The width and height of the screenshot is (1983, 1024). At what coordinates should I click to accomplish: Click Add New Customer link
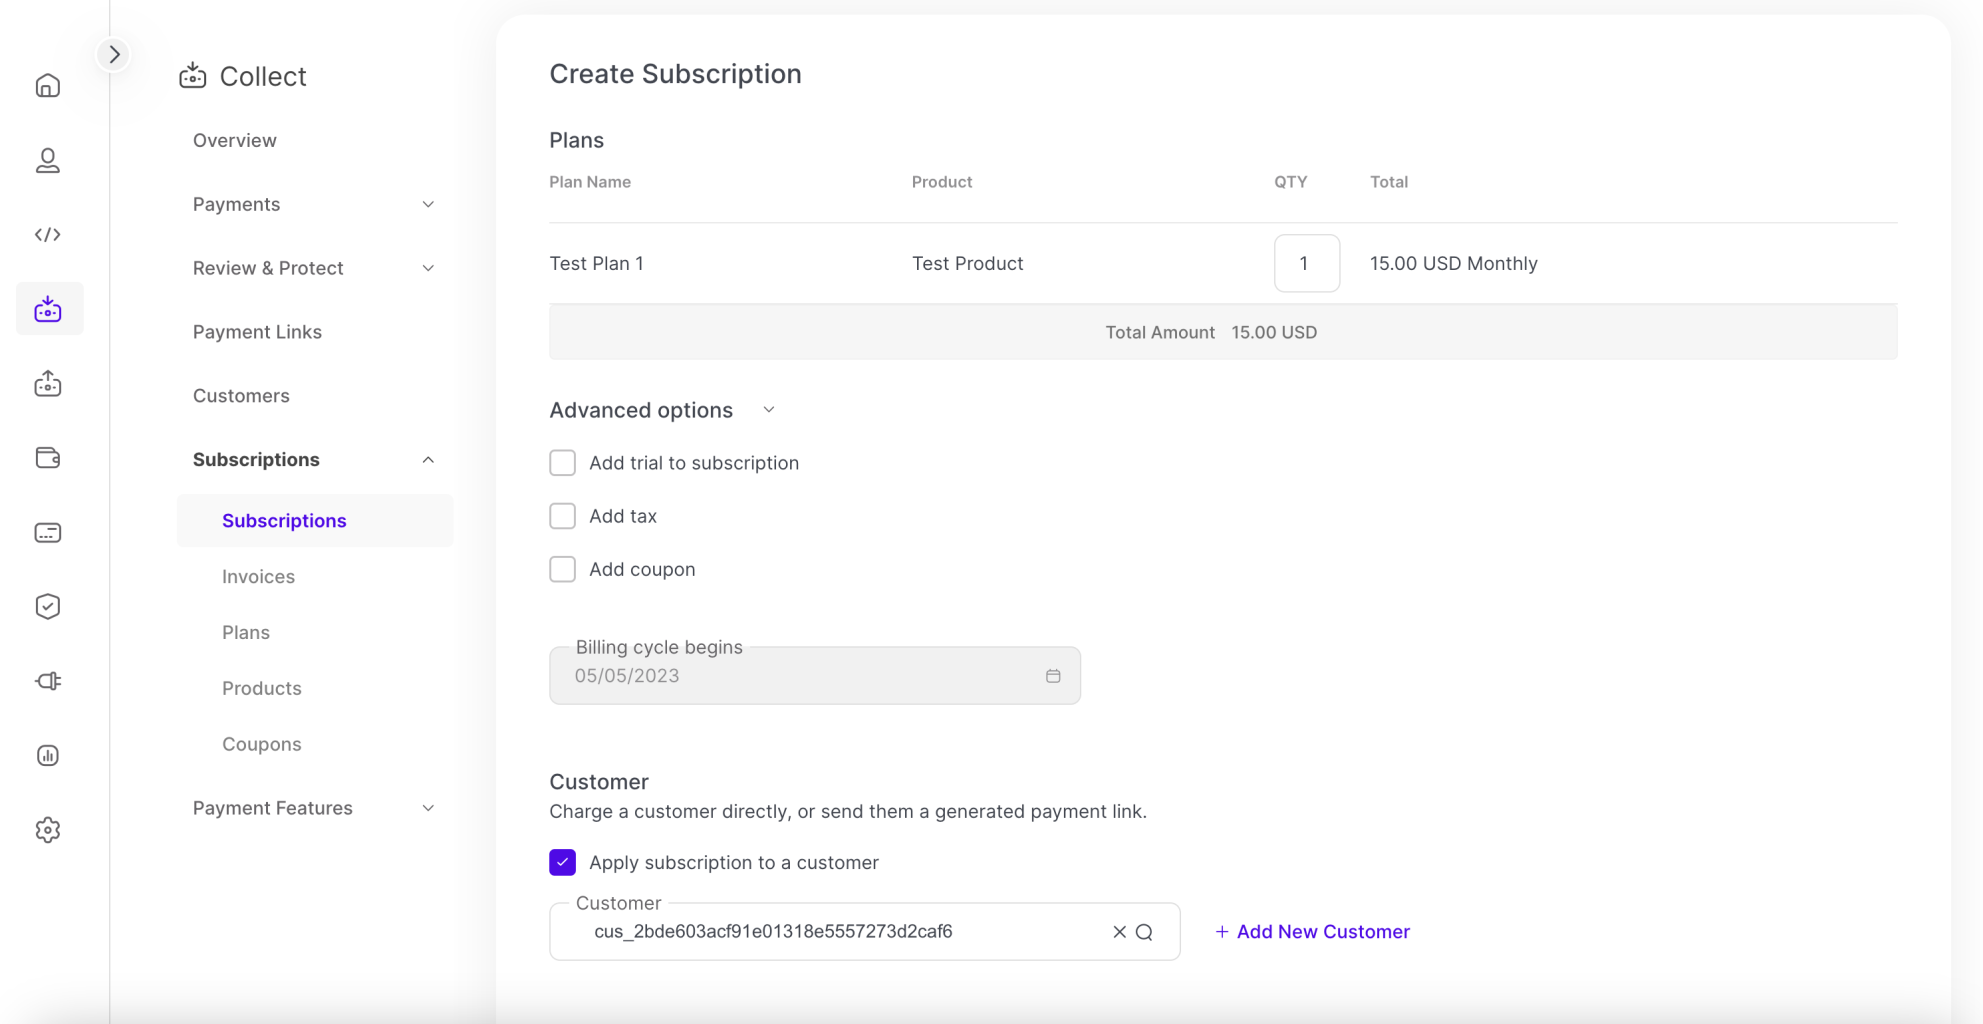click(x=1312, y=932)
